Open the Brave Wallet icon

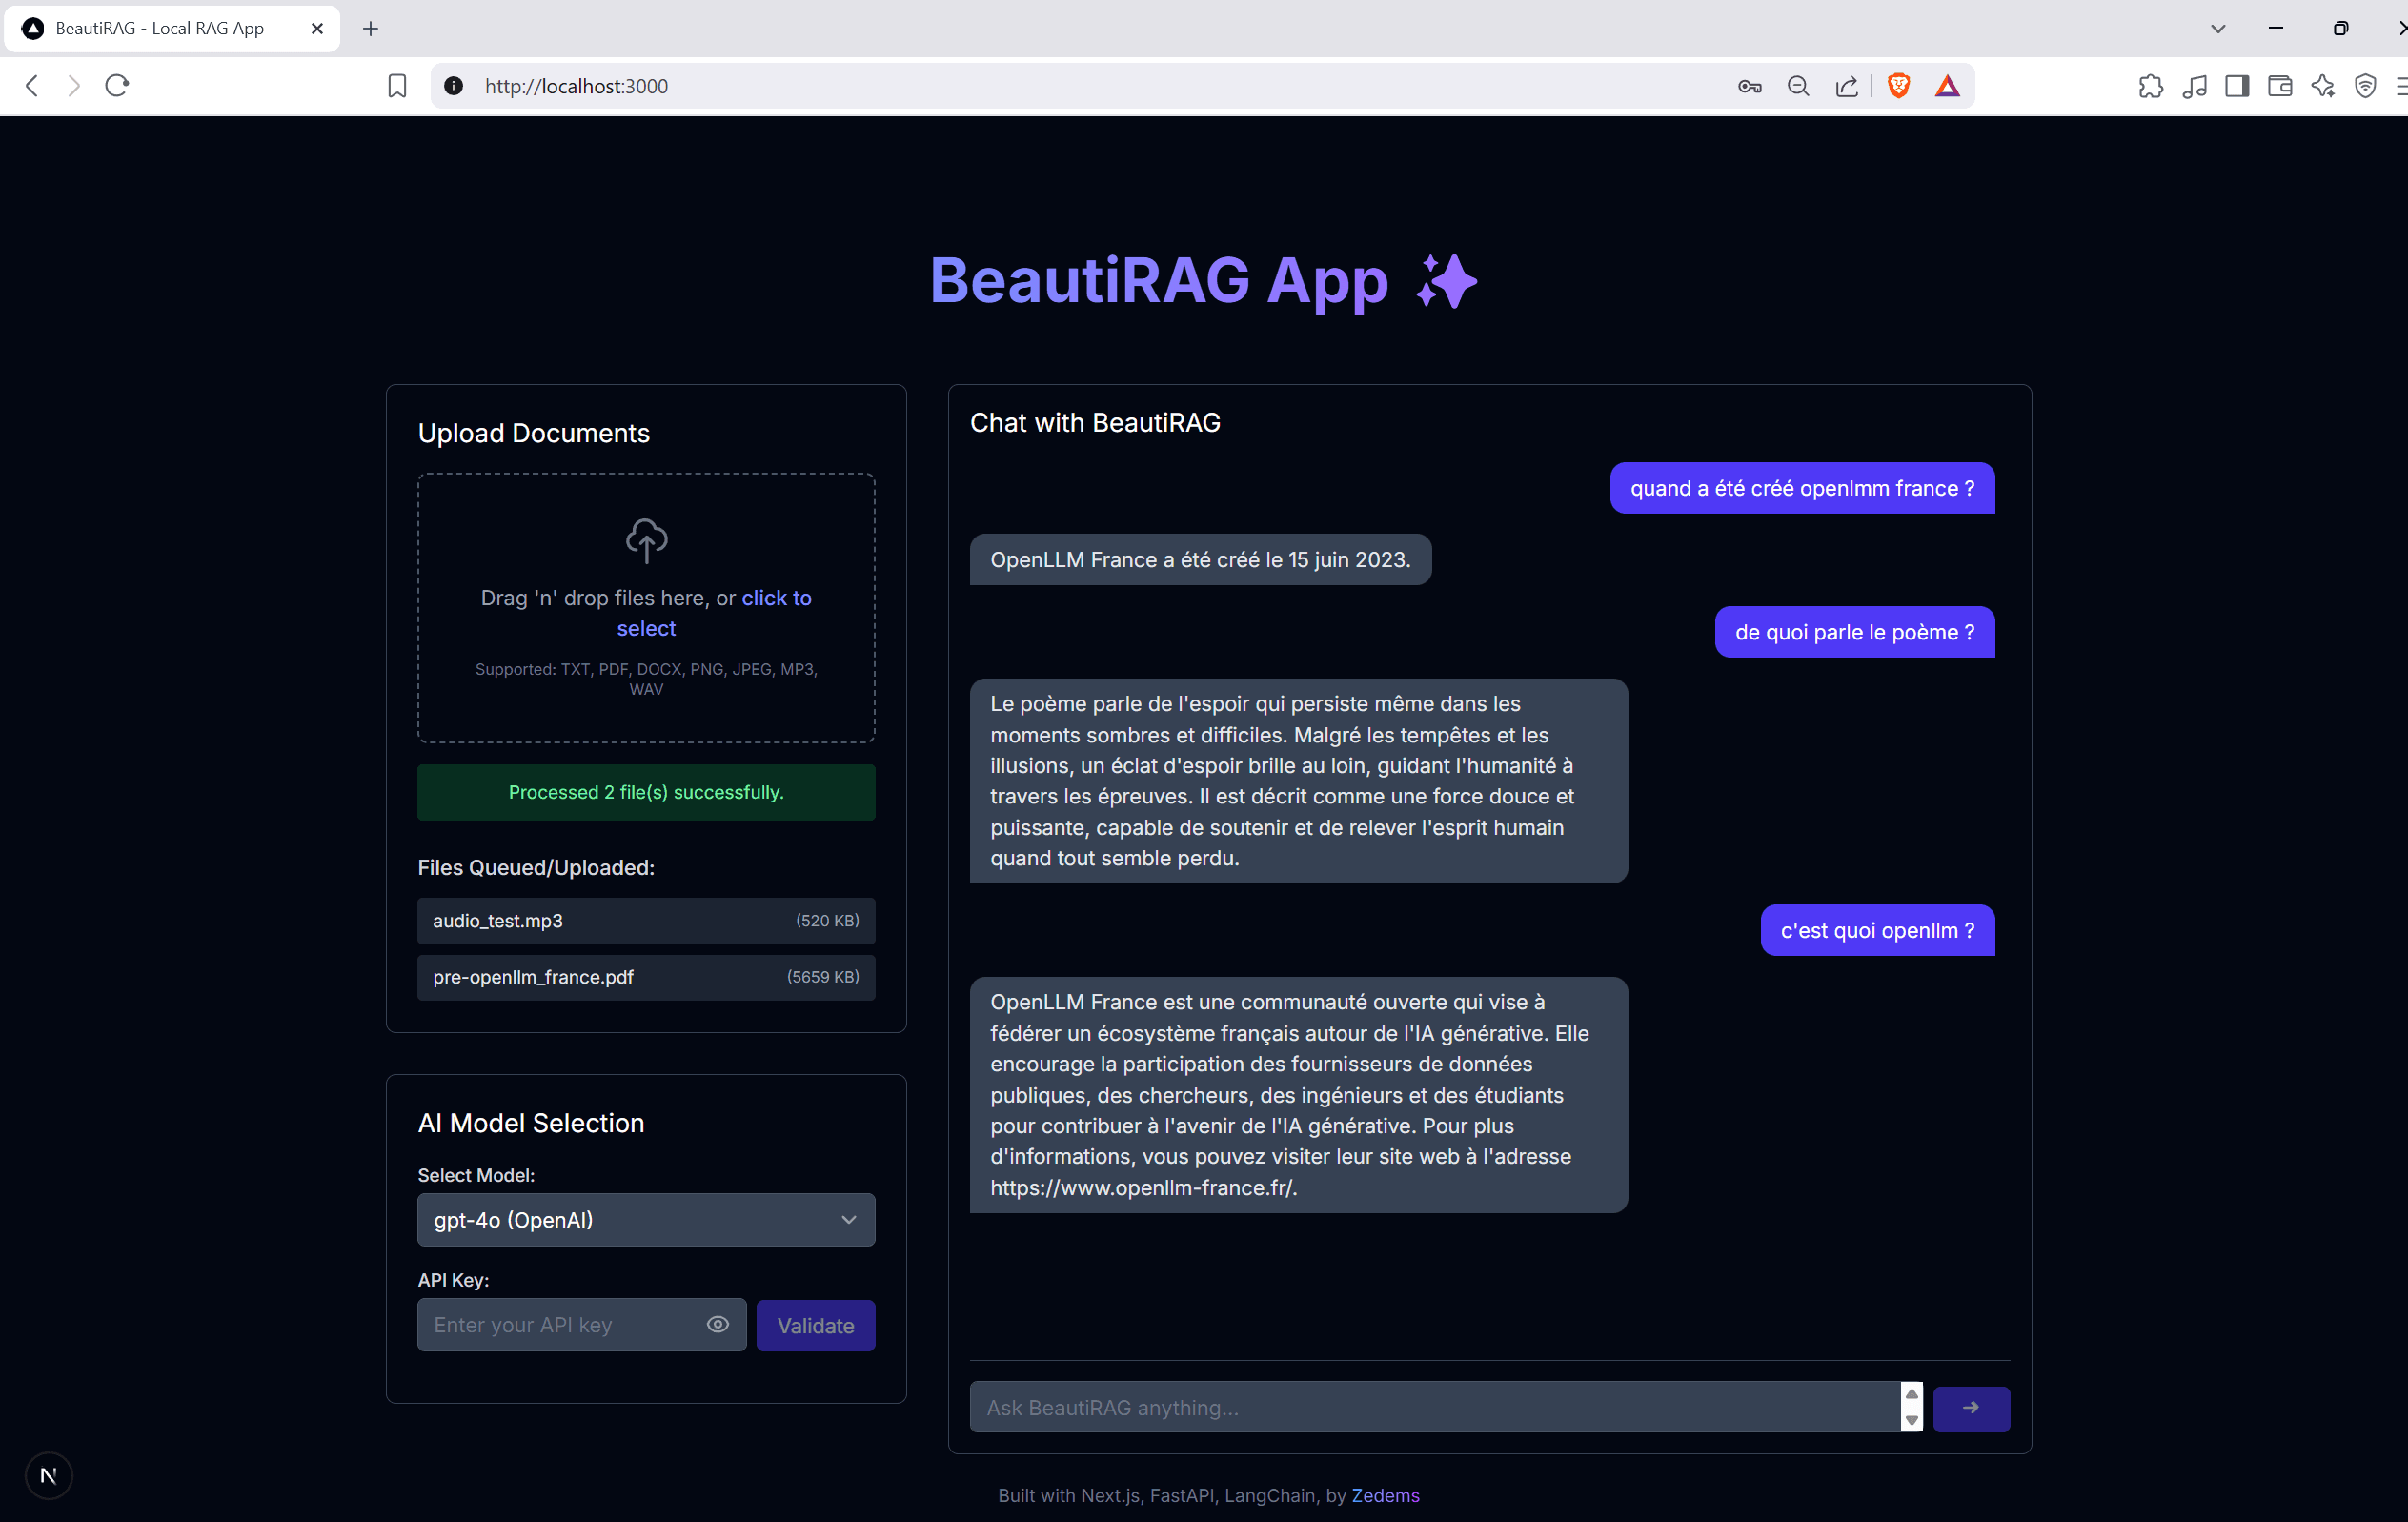[x=2280, y=86]
